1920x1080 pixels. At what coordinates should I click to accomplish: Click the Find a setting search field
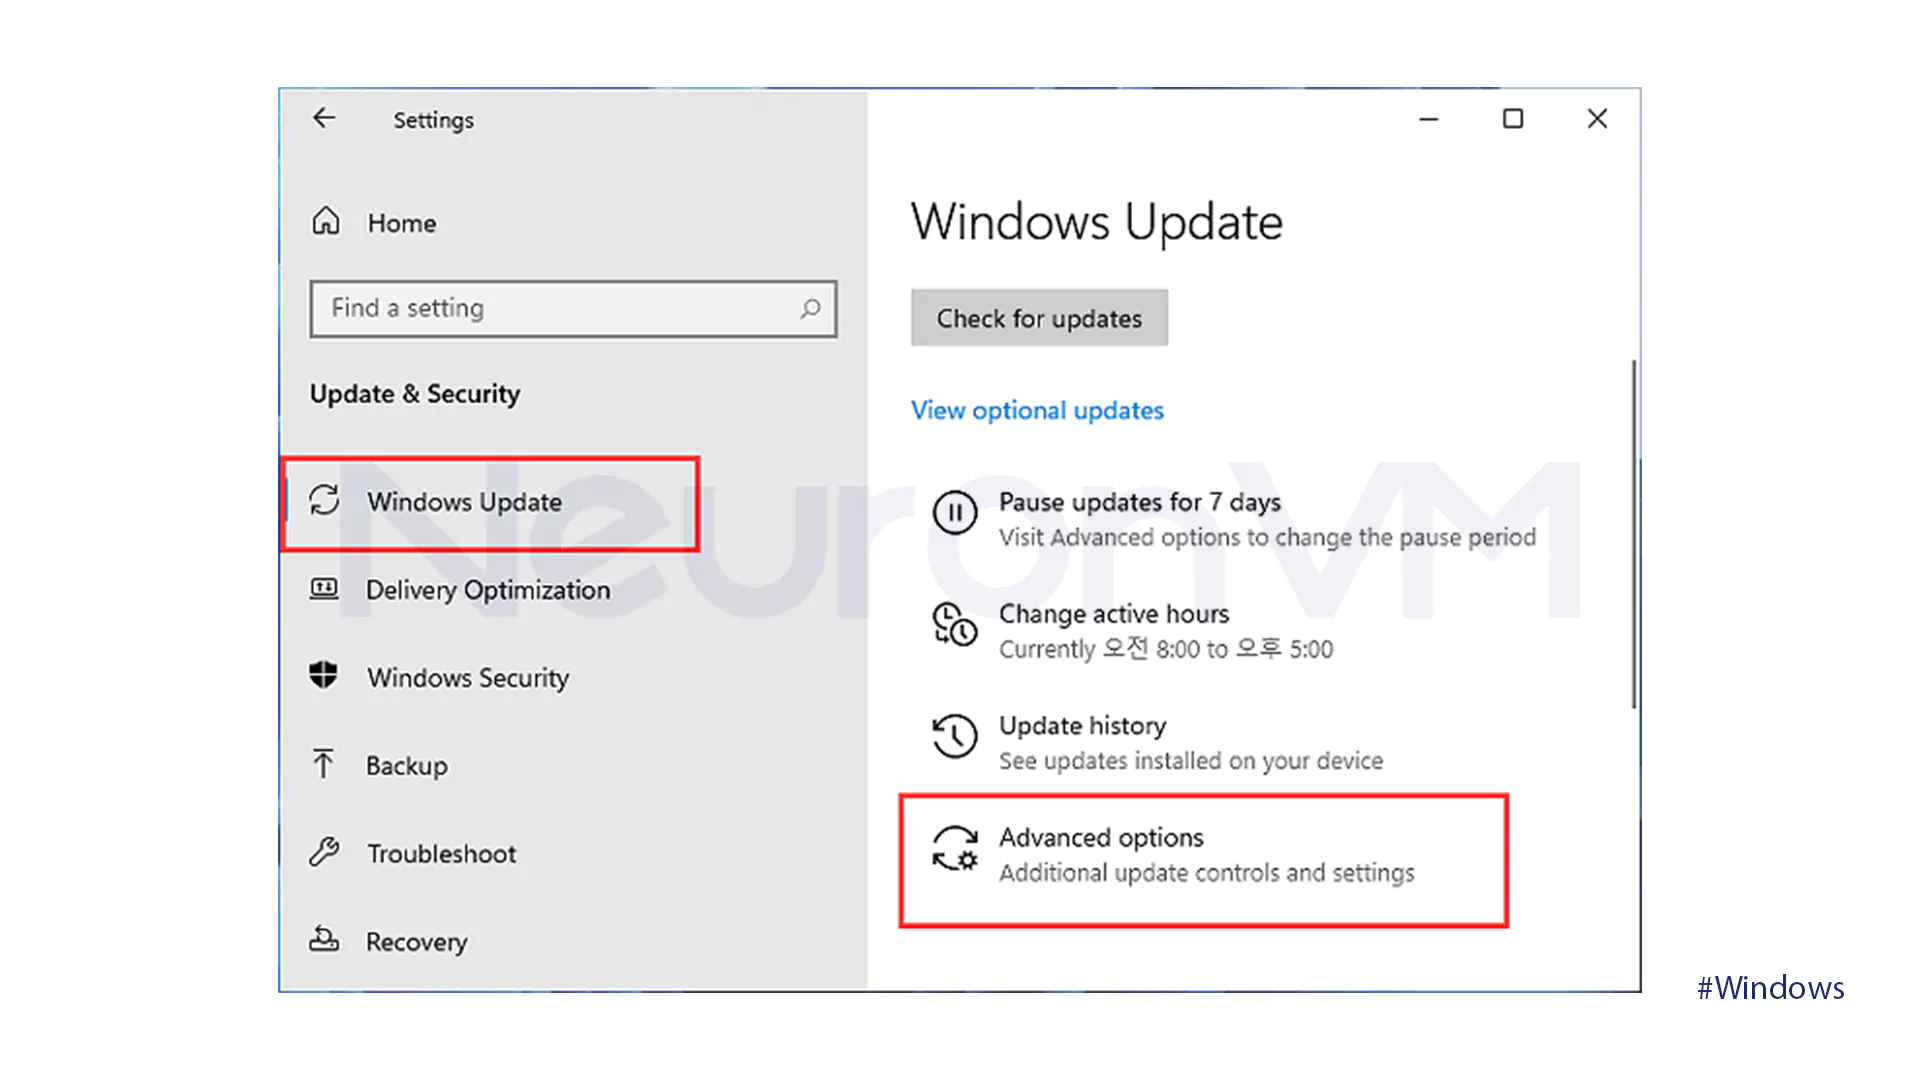[x=572, y=307]
